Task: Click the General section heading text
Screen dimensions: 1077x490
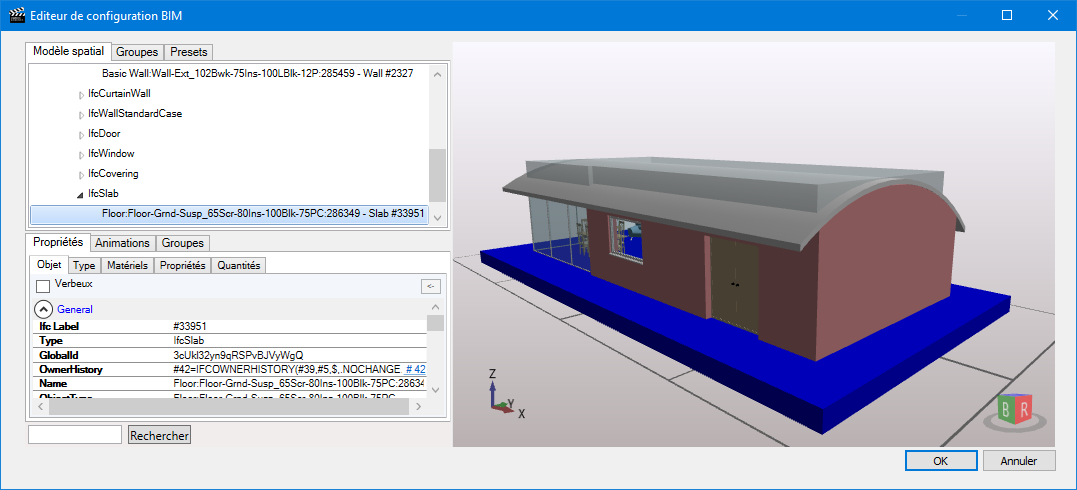Action: pos(75,309)
